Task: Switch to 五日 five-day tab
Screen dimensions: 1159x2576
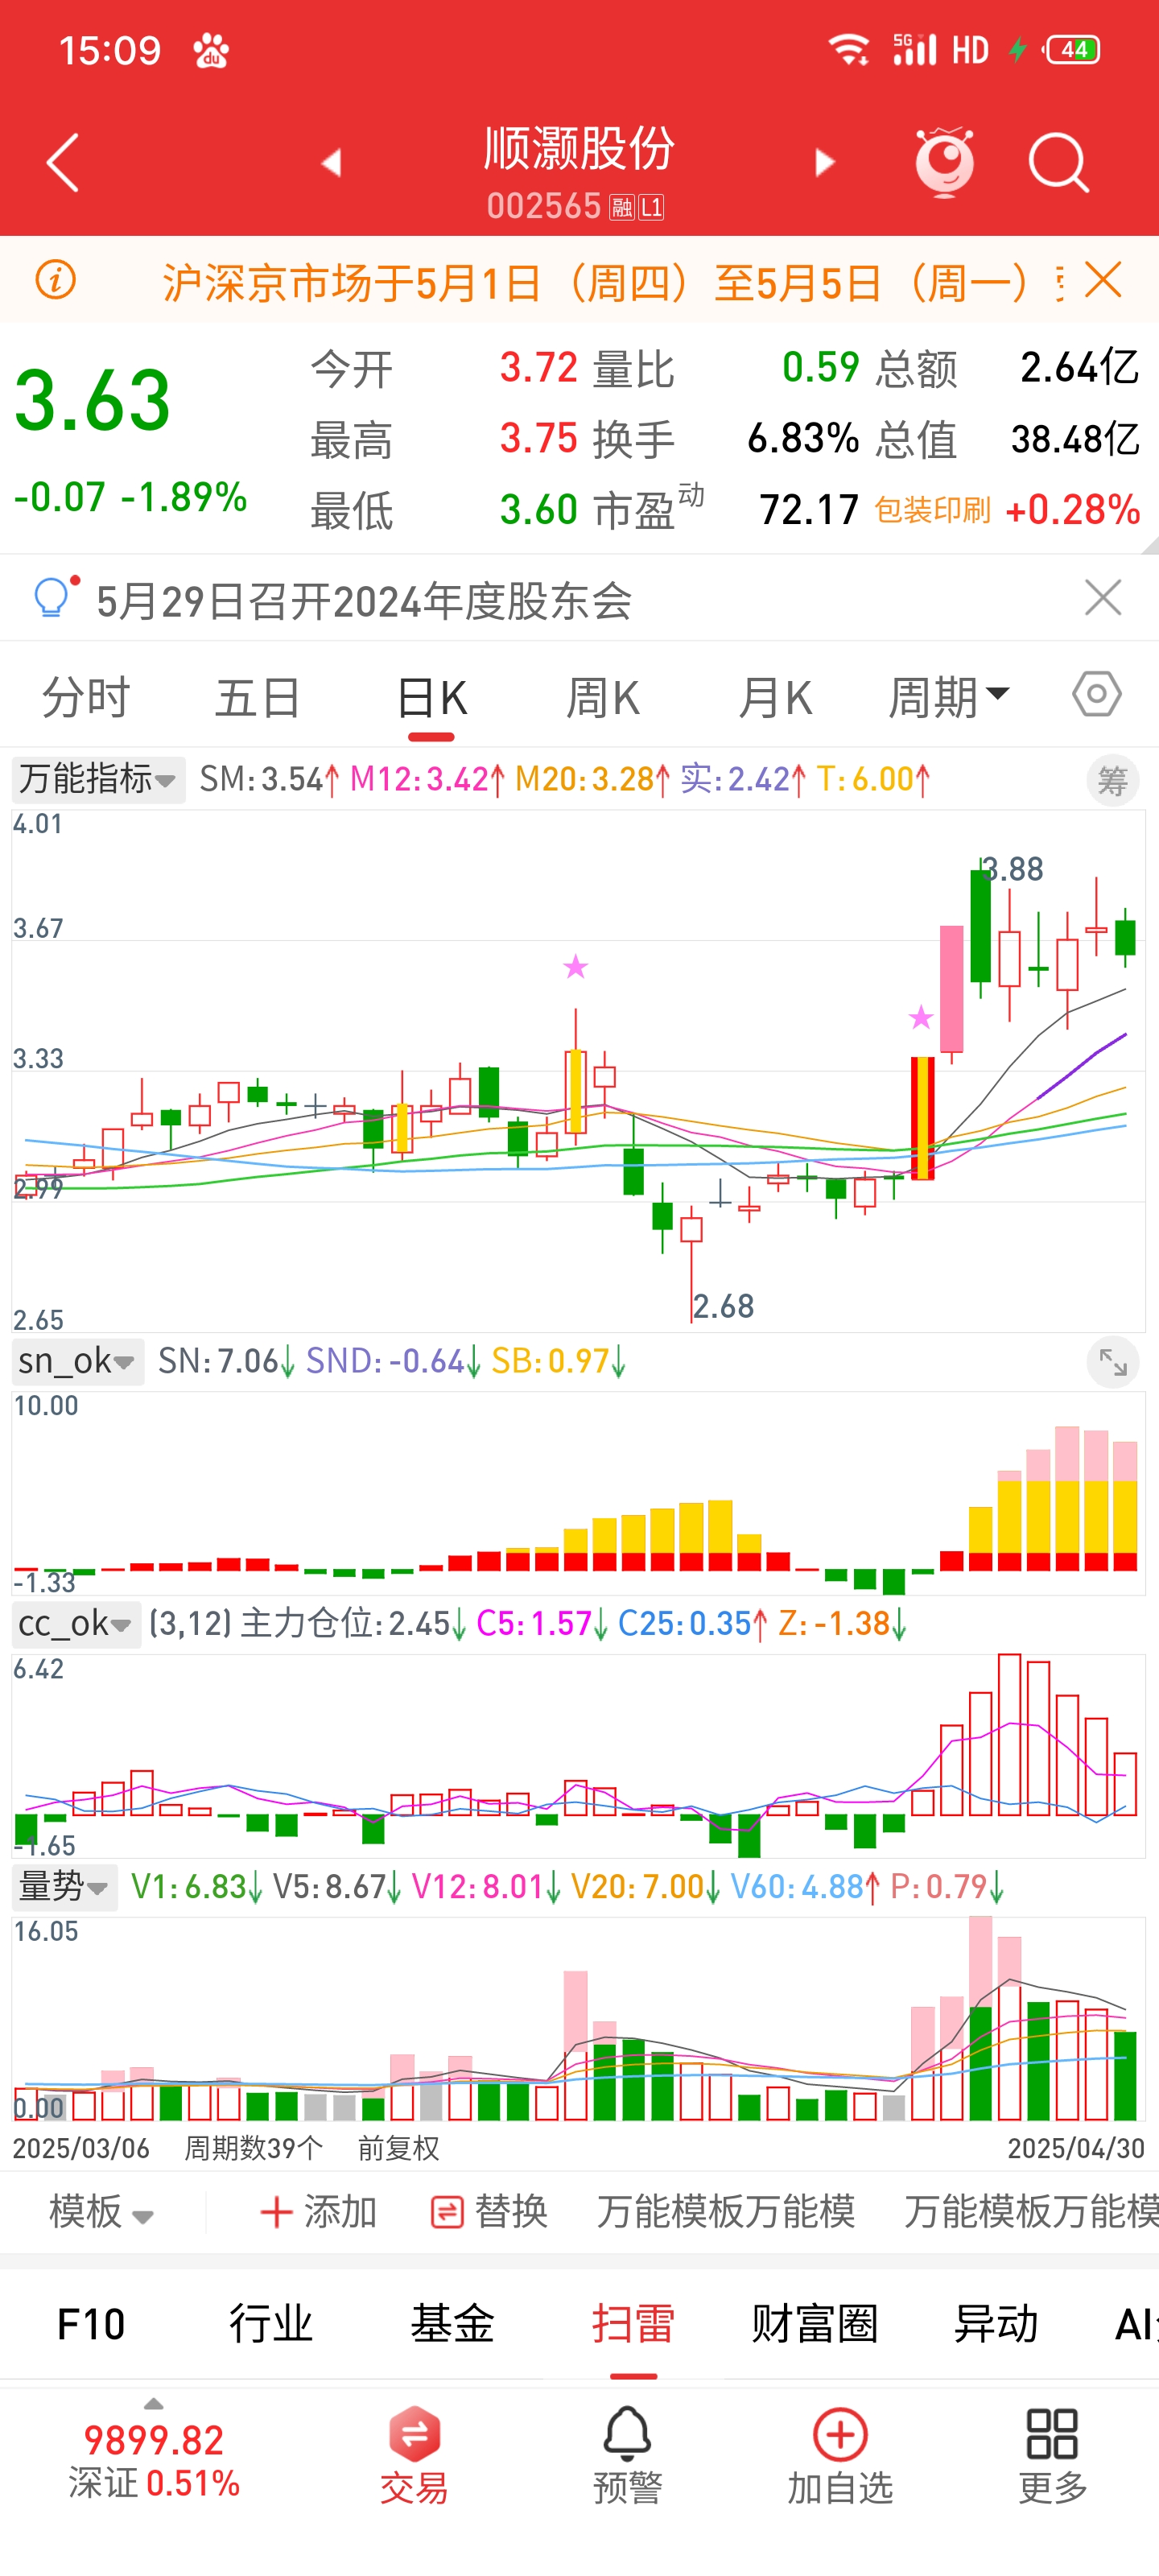Action: tap(258, 696)
